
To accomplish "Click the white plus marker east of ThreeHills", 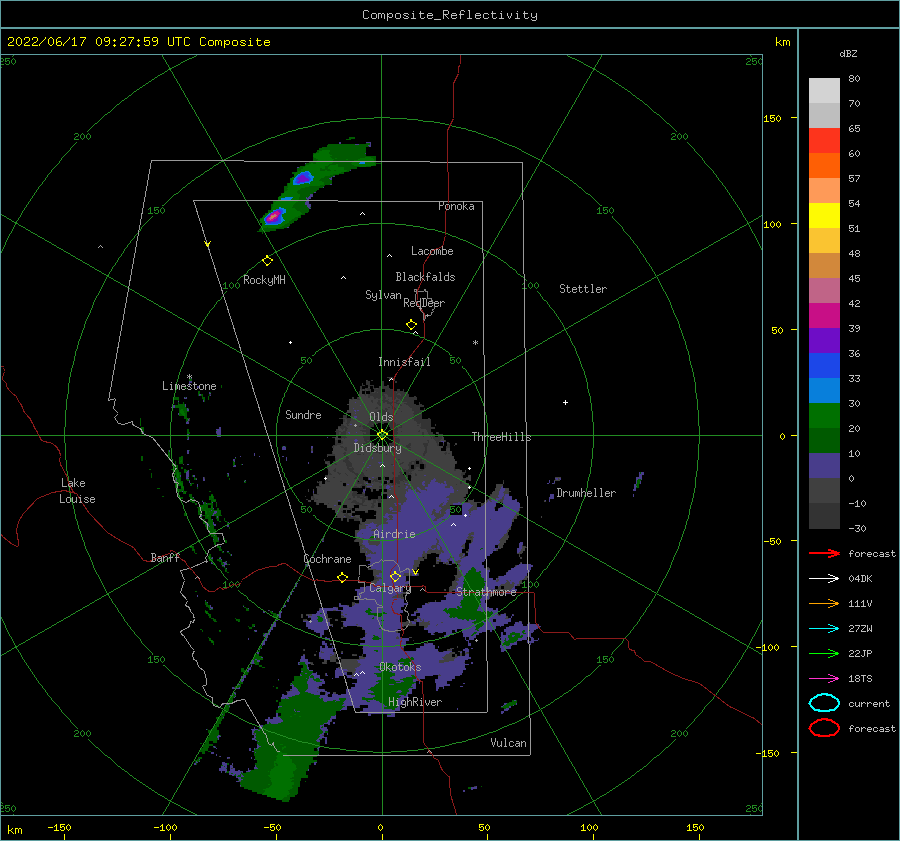I will pos(565,402).
